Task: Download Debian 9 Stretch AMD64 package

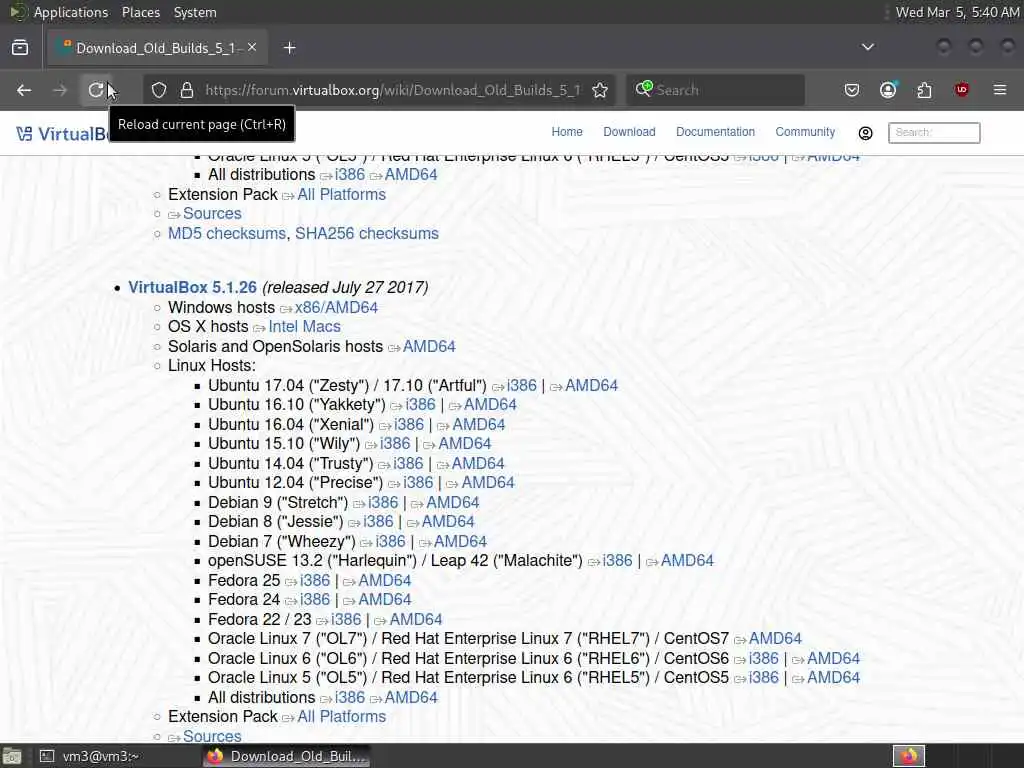Action: 453,503
